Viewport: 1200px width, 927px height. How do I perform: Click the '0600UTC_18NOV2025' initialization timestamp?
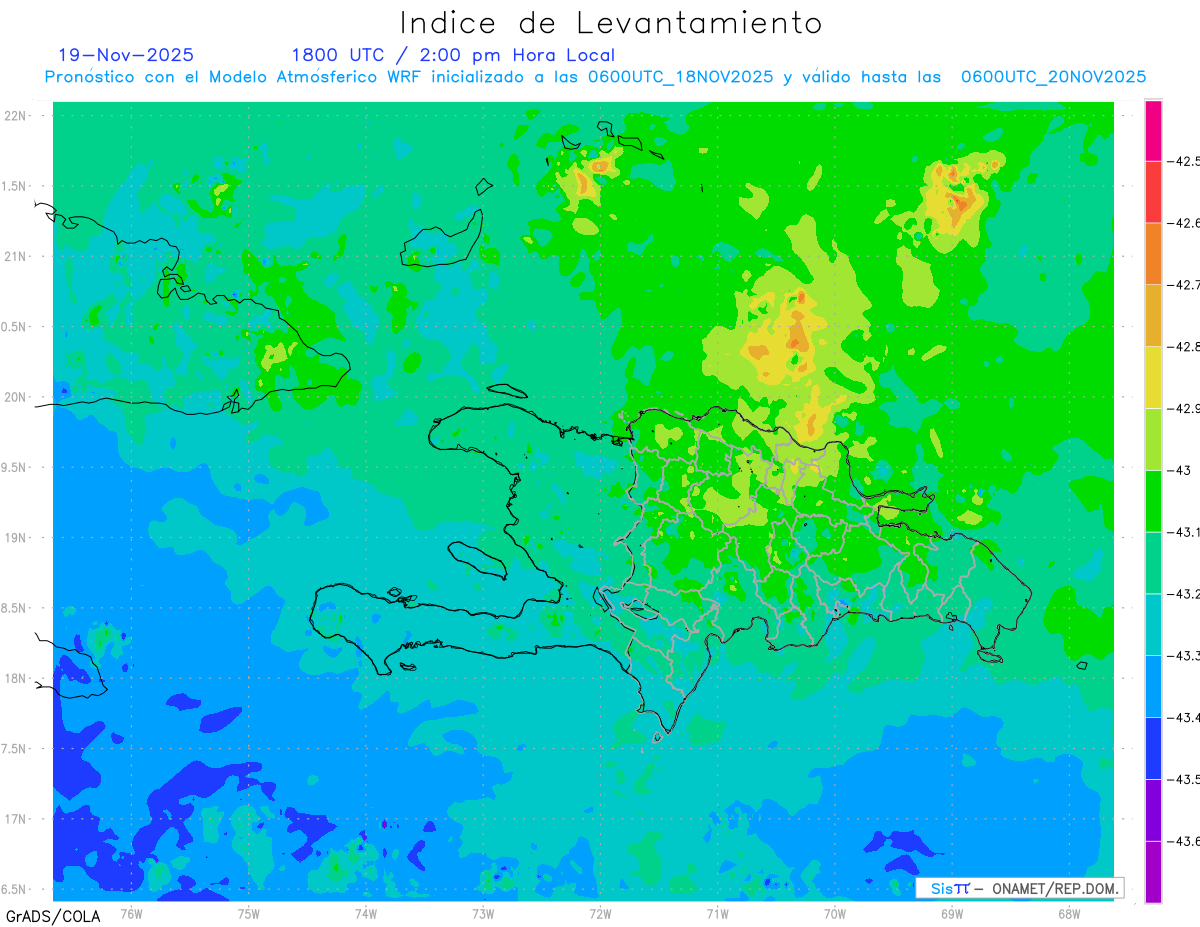(680, 77)
